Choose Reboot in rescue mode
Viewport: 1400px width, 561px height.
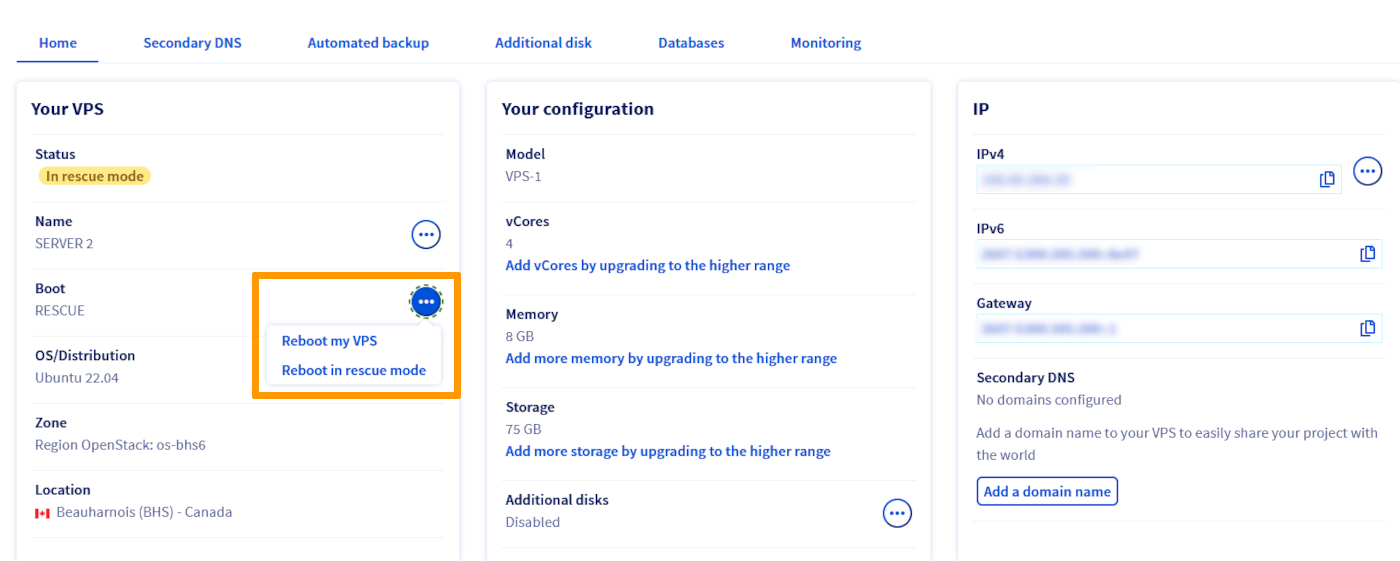[354, 370]
